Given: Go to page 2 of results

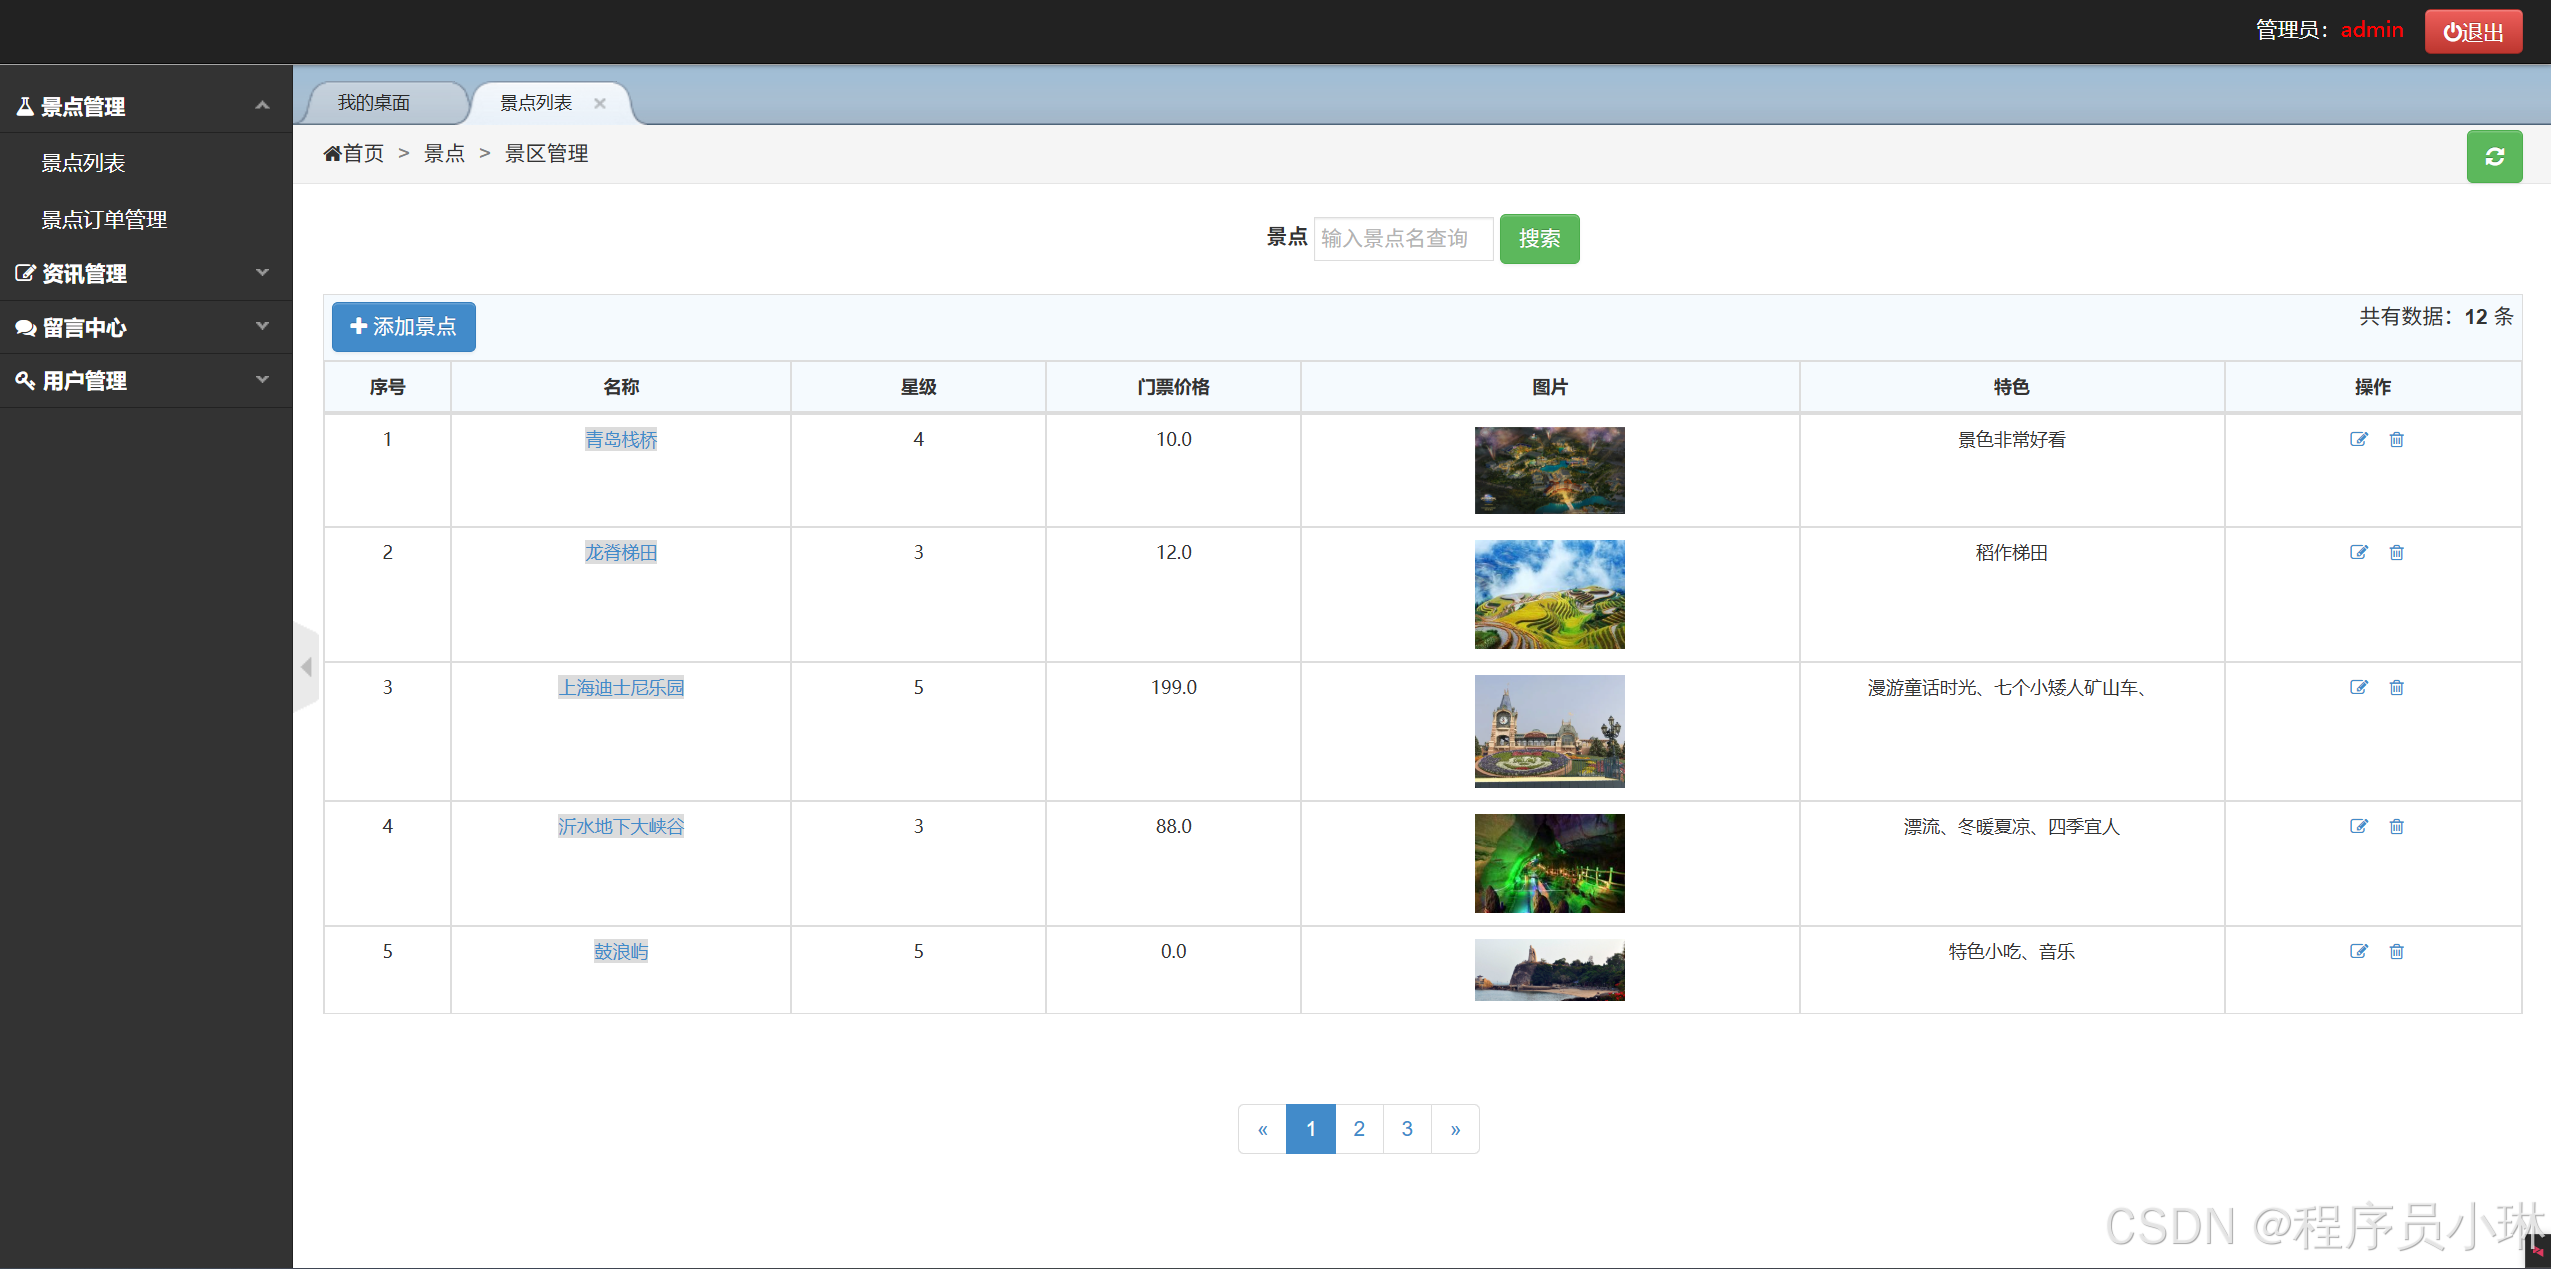Looking at the screenshot, I should (1358, 1129).
